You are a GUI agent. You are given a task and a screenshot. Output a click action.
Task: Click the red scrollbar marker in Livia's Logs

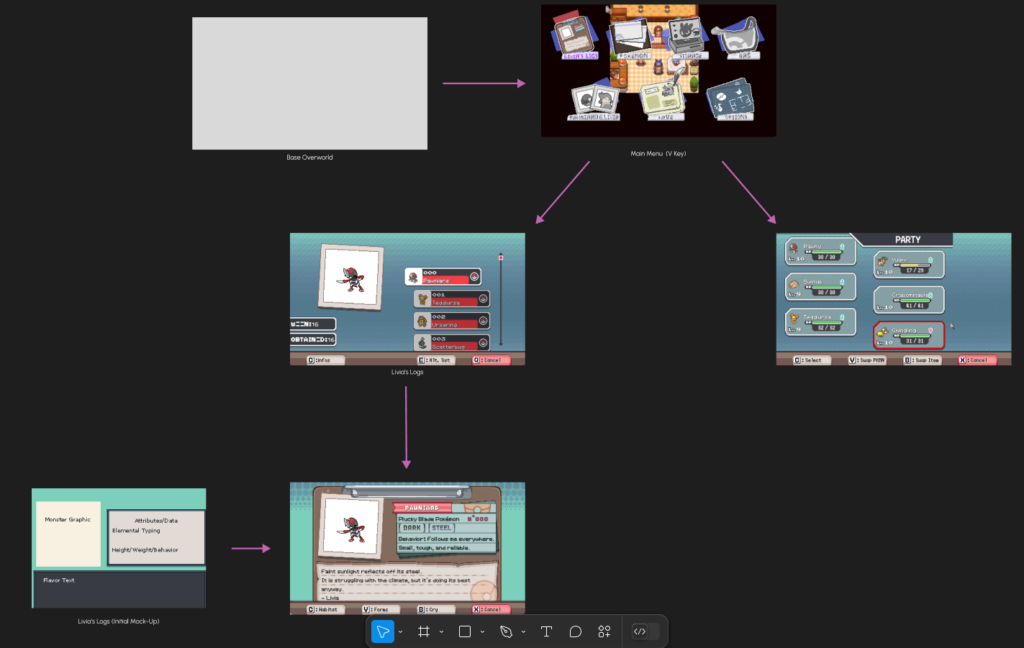[501, 258]
